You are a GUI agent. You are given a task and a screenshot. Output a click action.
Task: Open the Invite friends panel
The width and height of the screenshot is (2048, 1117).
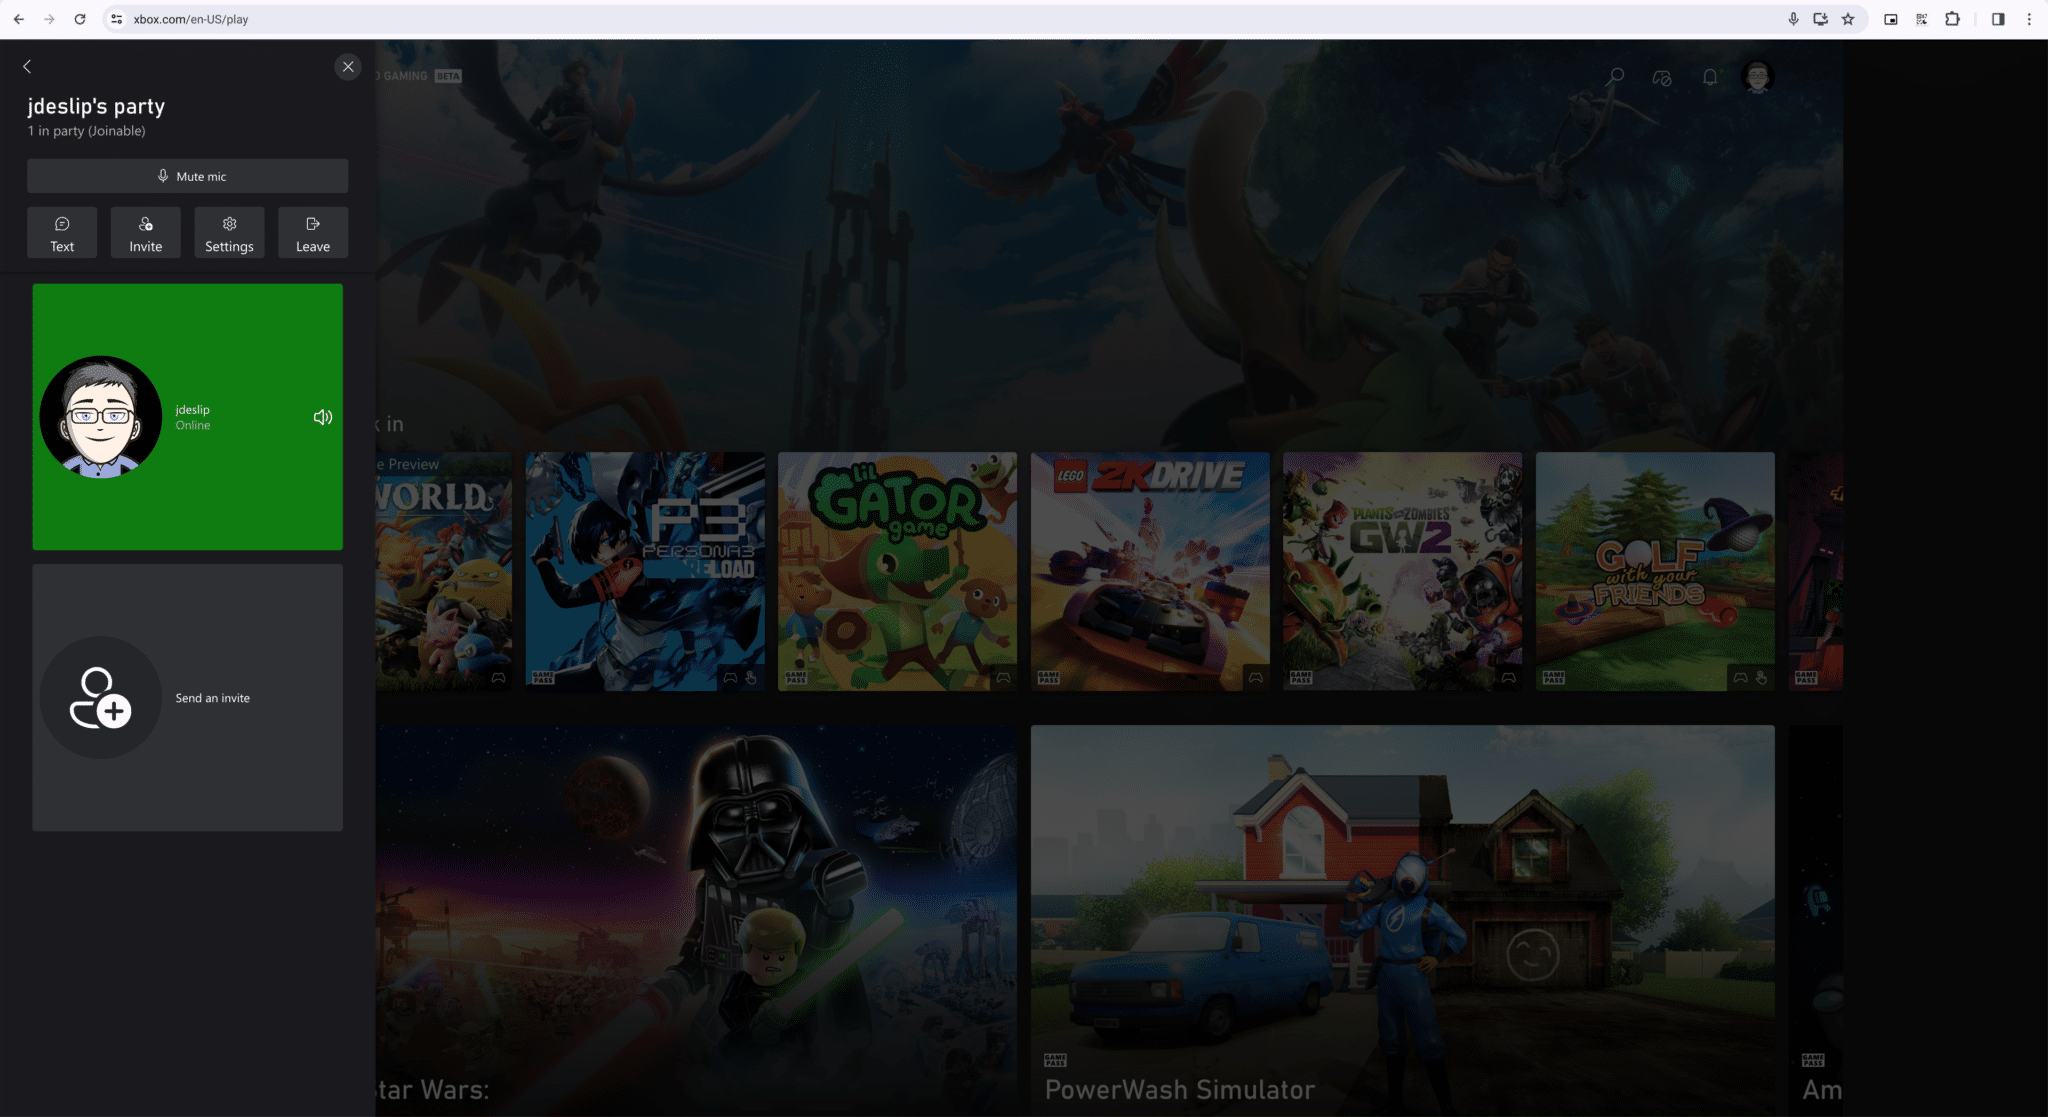coord(145,232)
